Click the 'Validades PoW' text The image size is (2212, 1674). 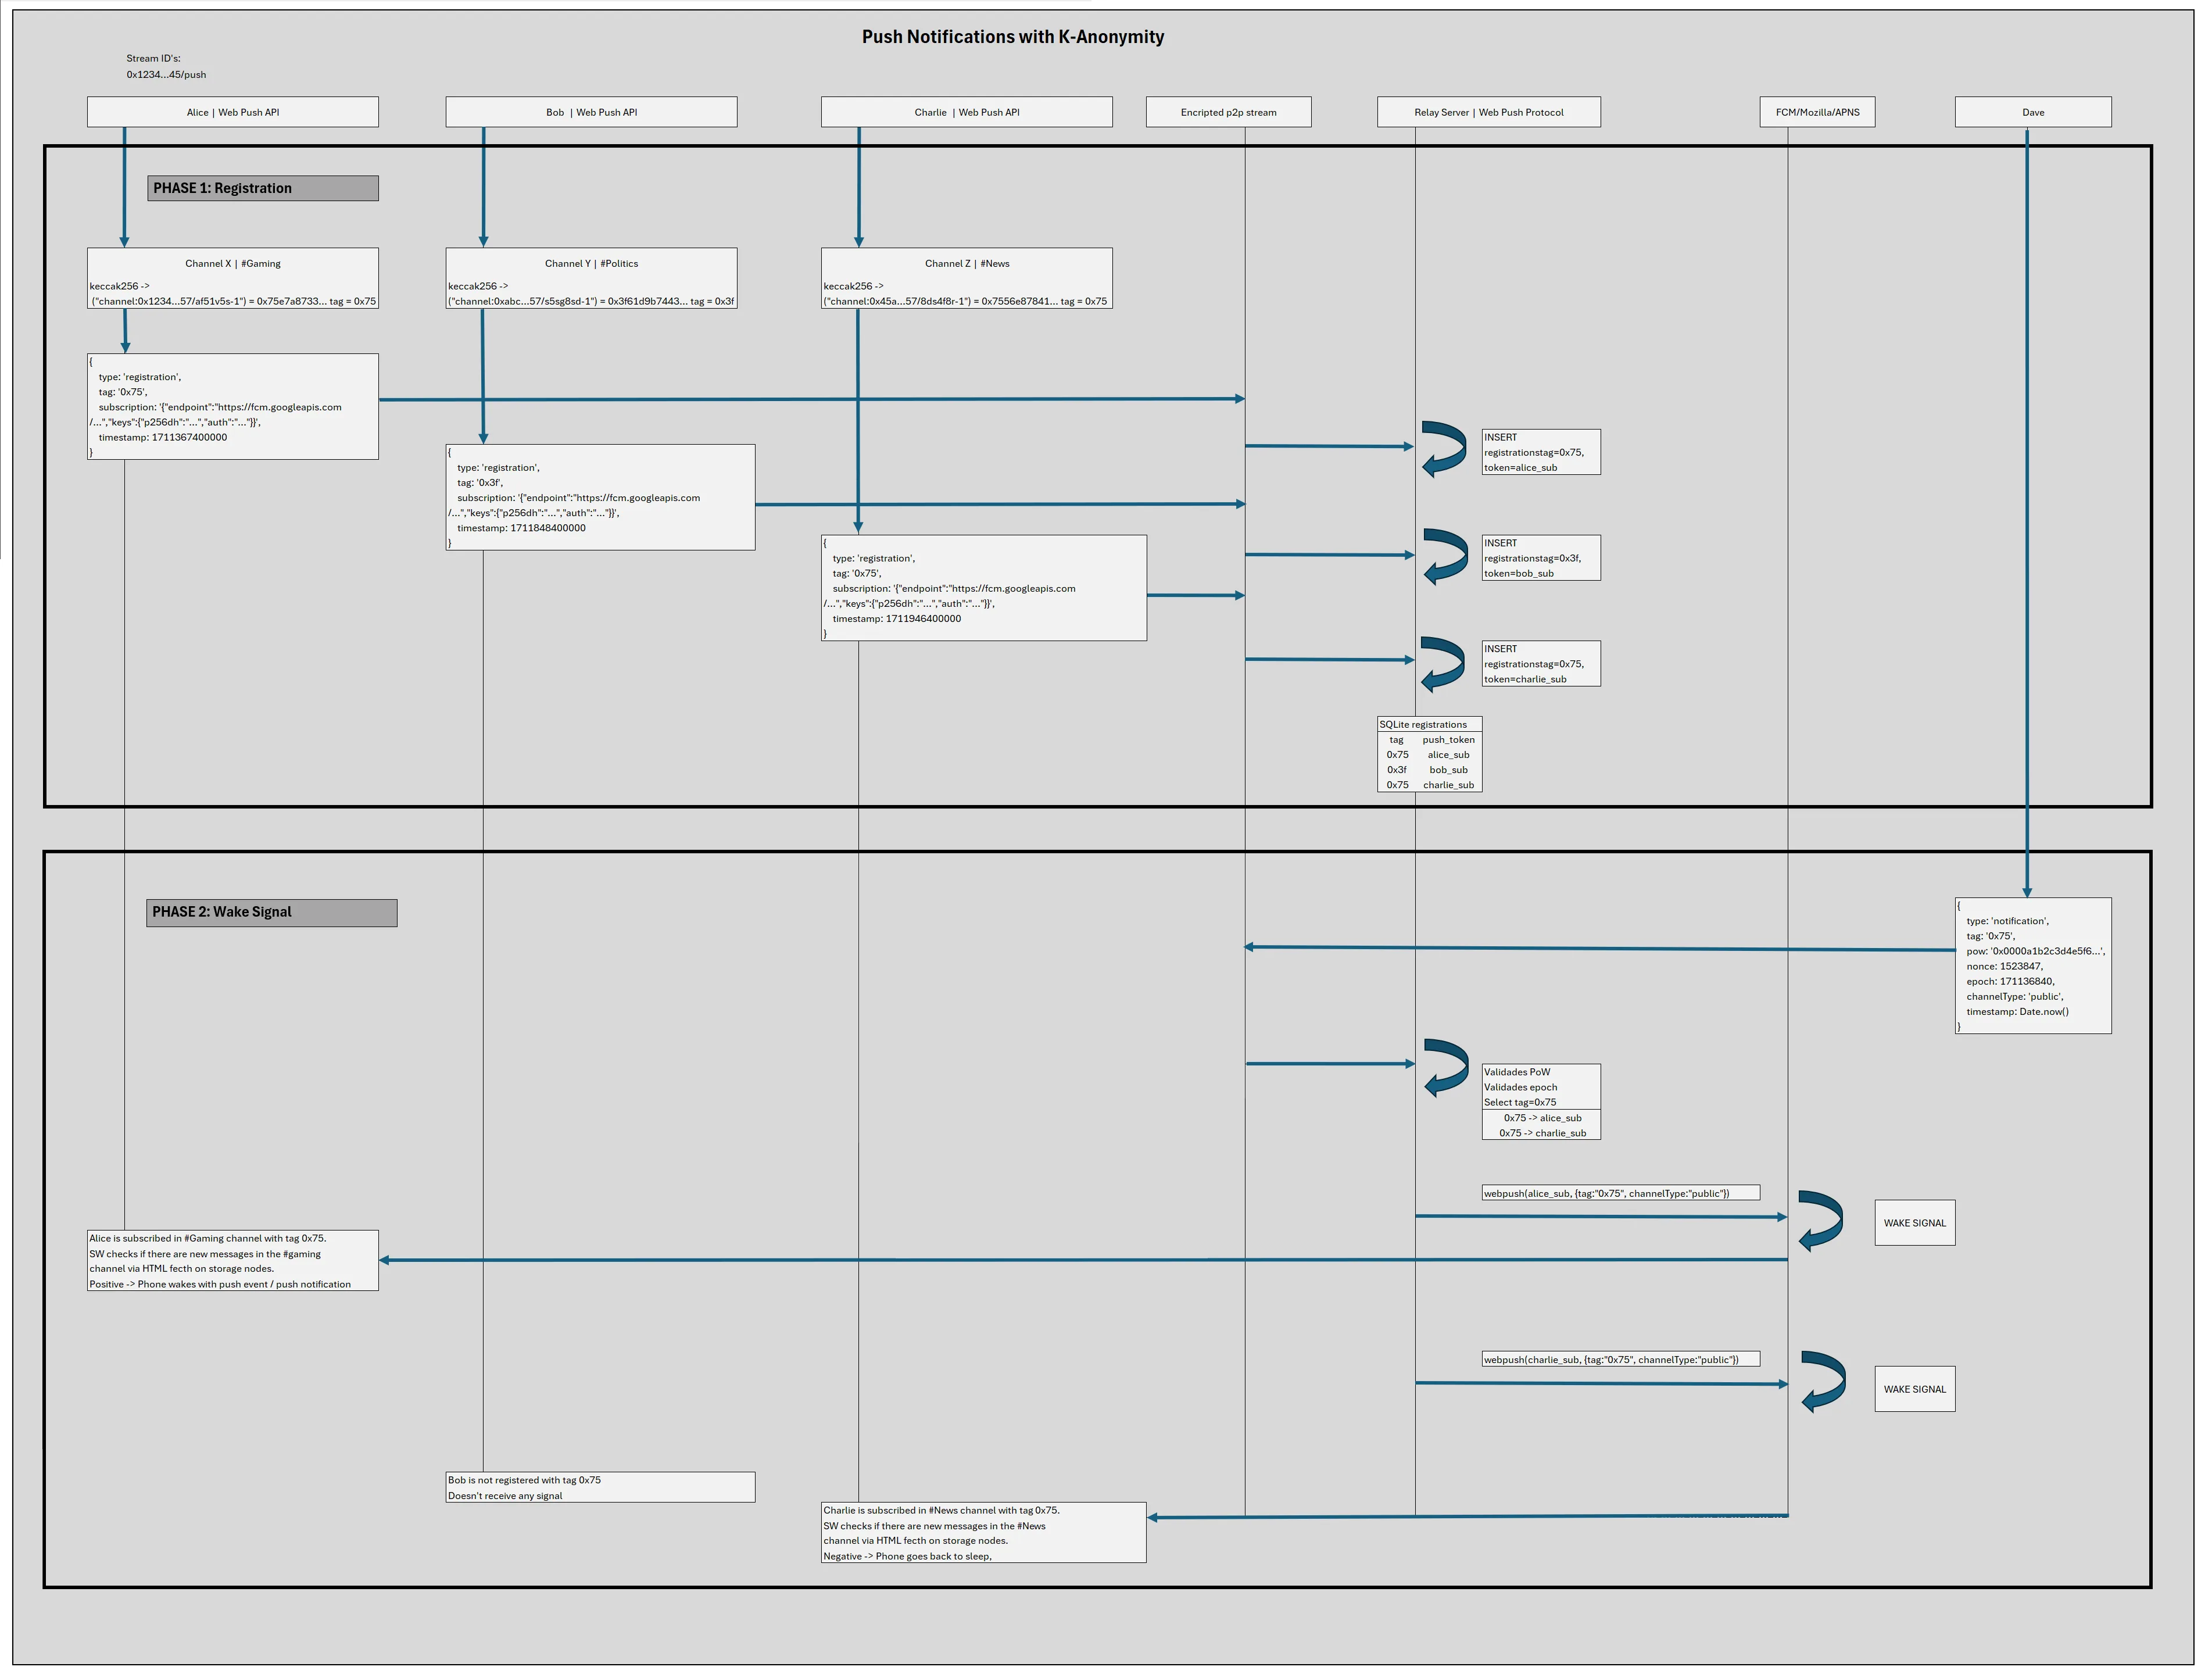pyautogui.click(x=1517, y=1072)
